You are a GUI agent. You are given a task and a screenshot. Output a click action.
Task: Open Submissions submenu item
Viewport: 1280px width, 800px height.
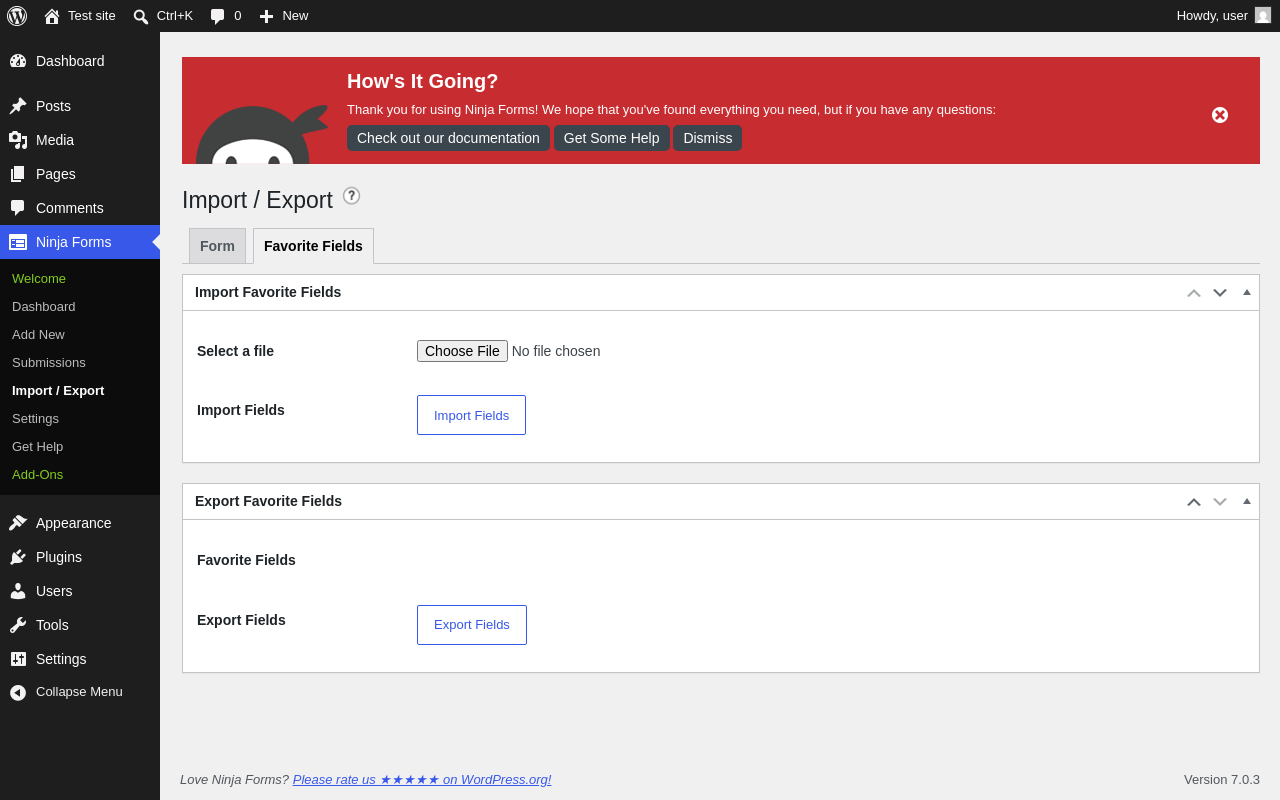tap(49, 362)
